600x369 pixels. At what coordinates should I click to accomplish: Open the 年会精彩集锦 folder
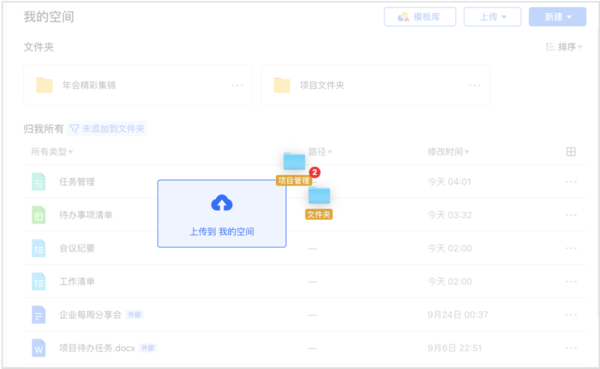pos(138,85)
